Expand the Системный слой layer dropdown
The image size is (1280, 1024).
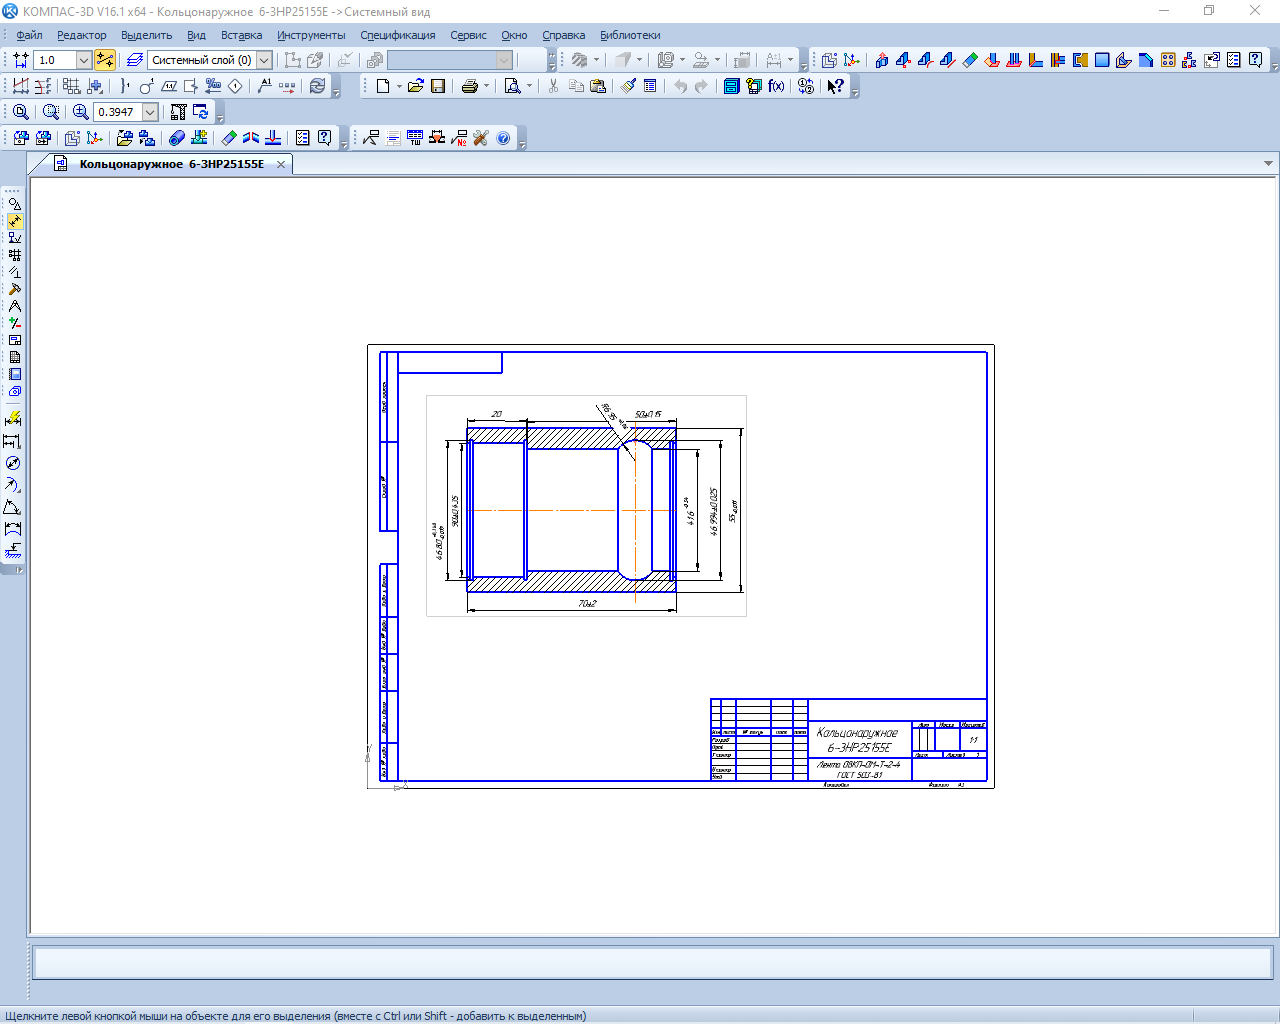click(x=264, y=60)
